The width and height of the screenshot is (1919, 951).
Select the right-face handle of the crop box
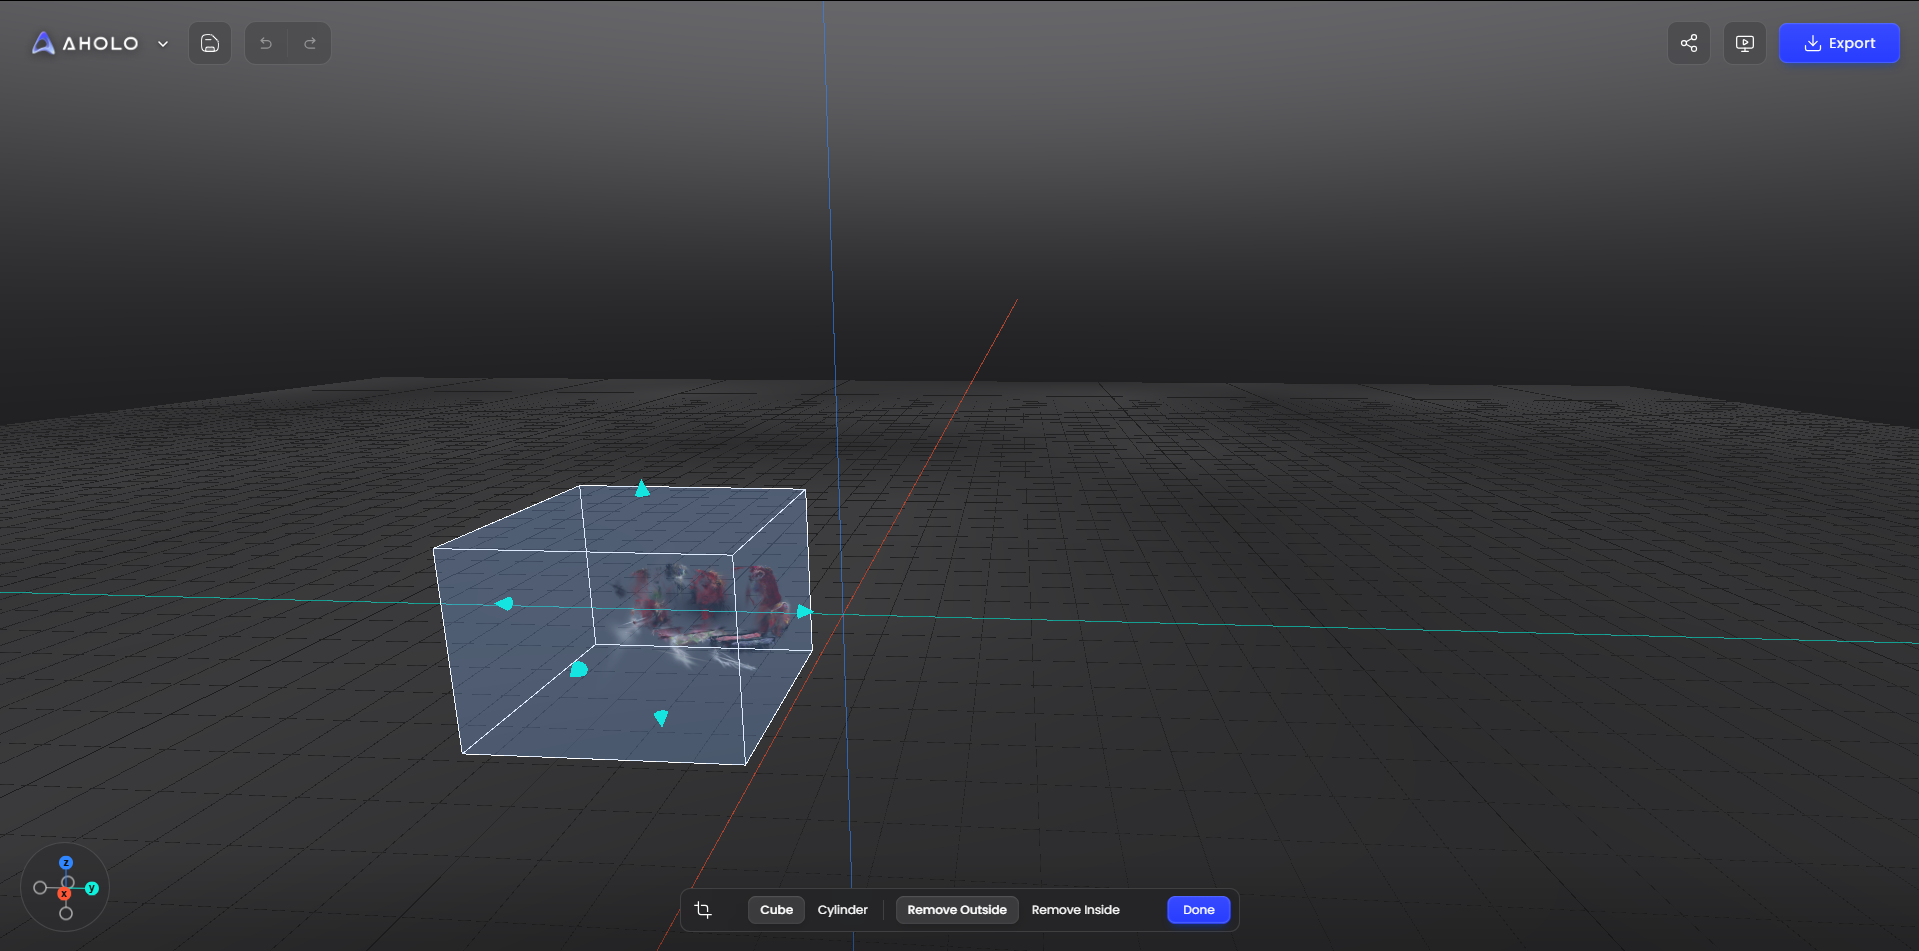[x=804, y=611]
